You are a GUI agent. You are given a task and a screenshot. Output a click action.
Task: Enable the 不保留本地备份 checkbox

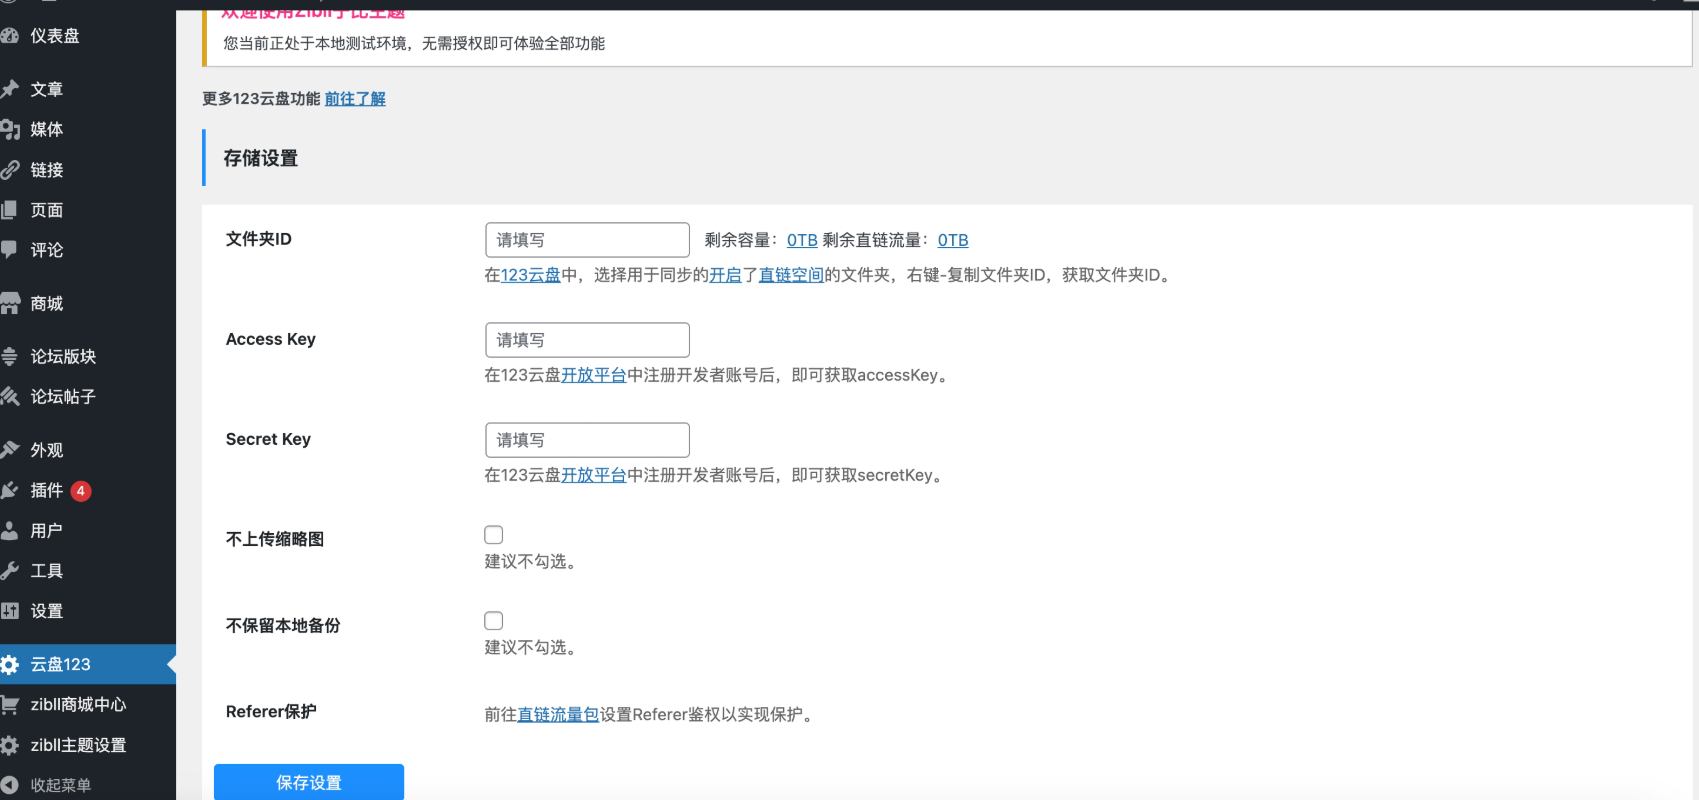point(494,621)
